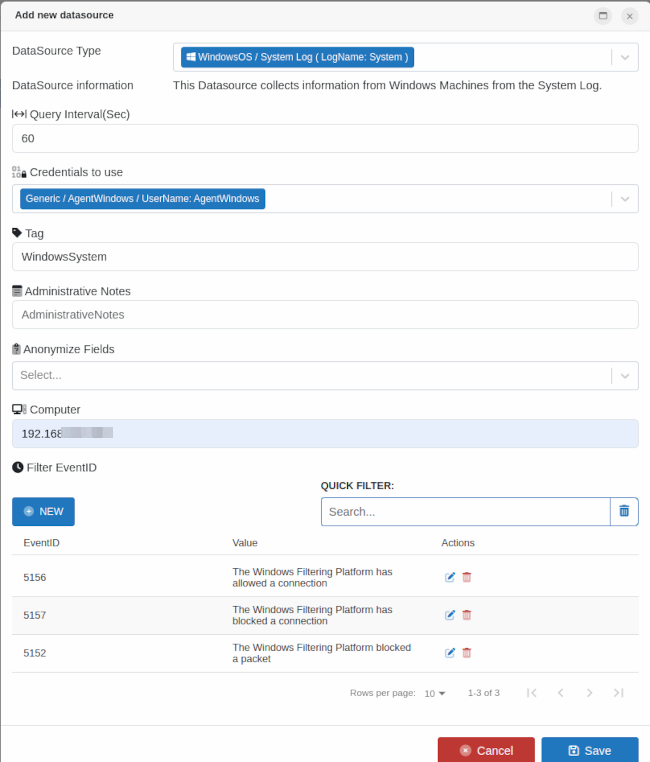Edit the 5152 EventID filter row
Viewport: 650px width, 762px height.
click(450, 653)
